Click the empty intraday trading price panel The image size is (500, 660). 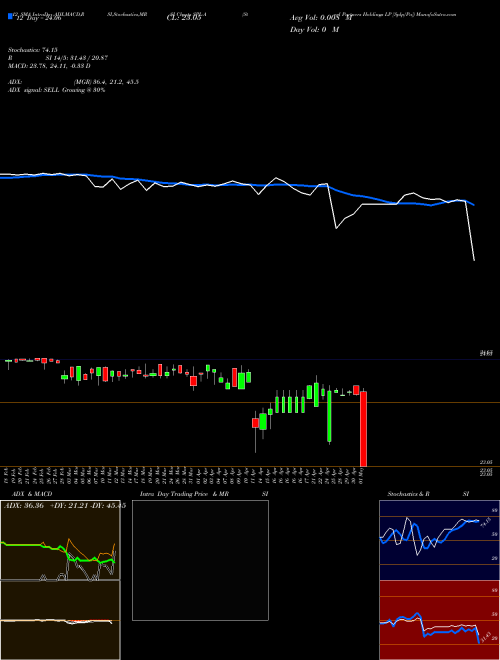coord(200,560)
